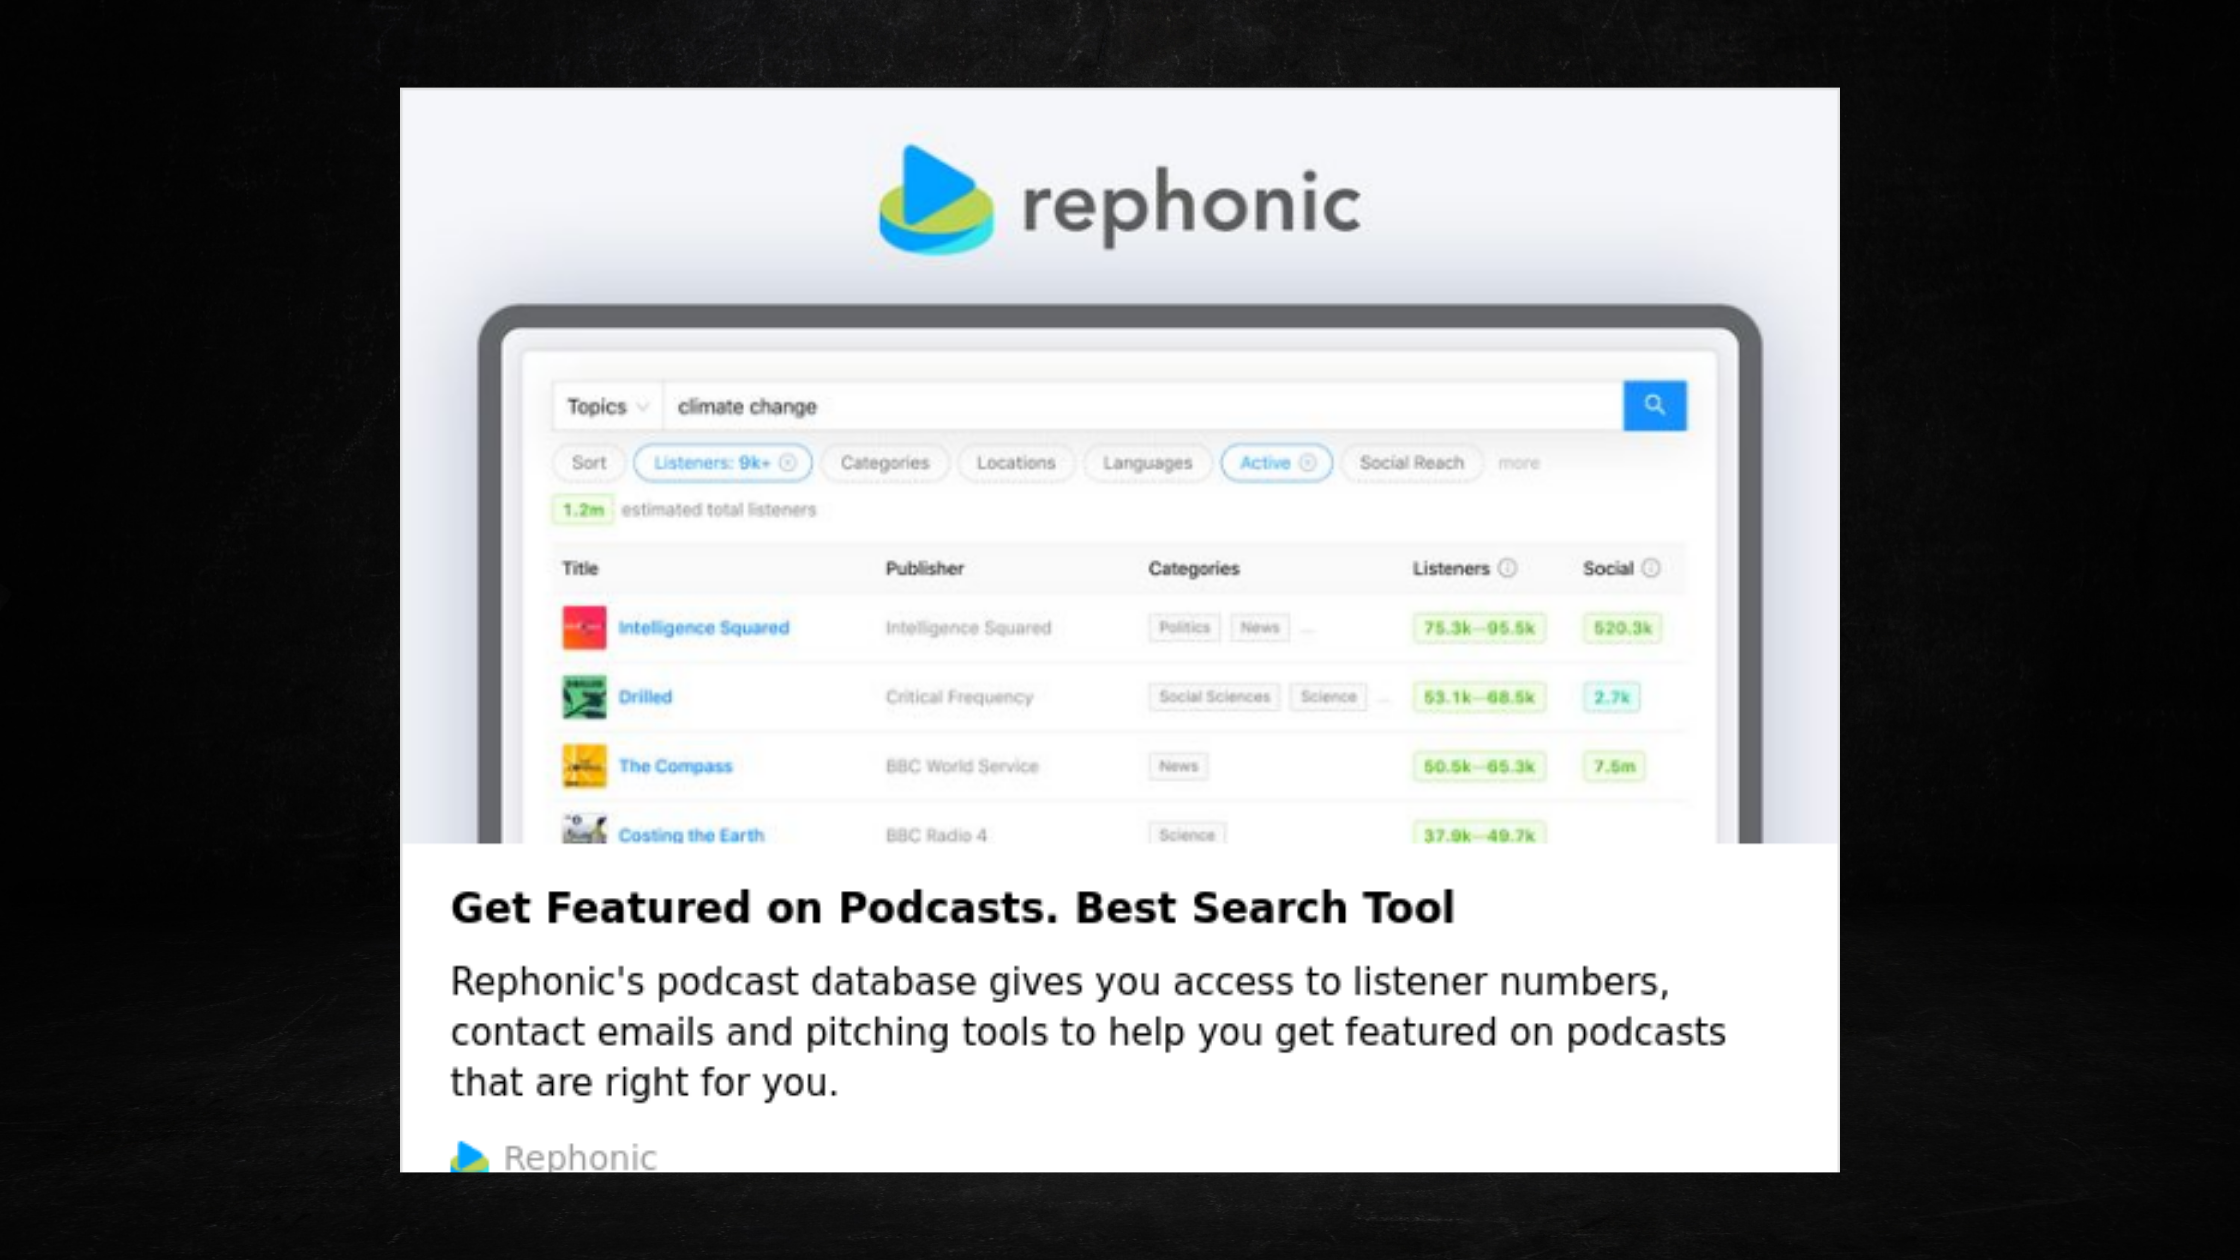
Task: Select the Locations filter tab
Action: pyautogui.click(x=1014, y=462)
